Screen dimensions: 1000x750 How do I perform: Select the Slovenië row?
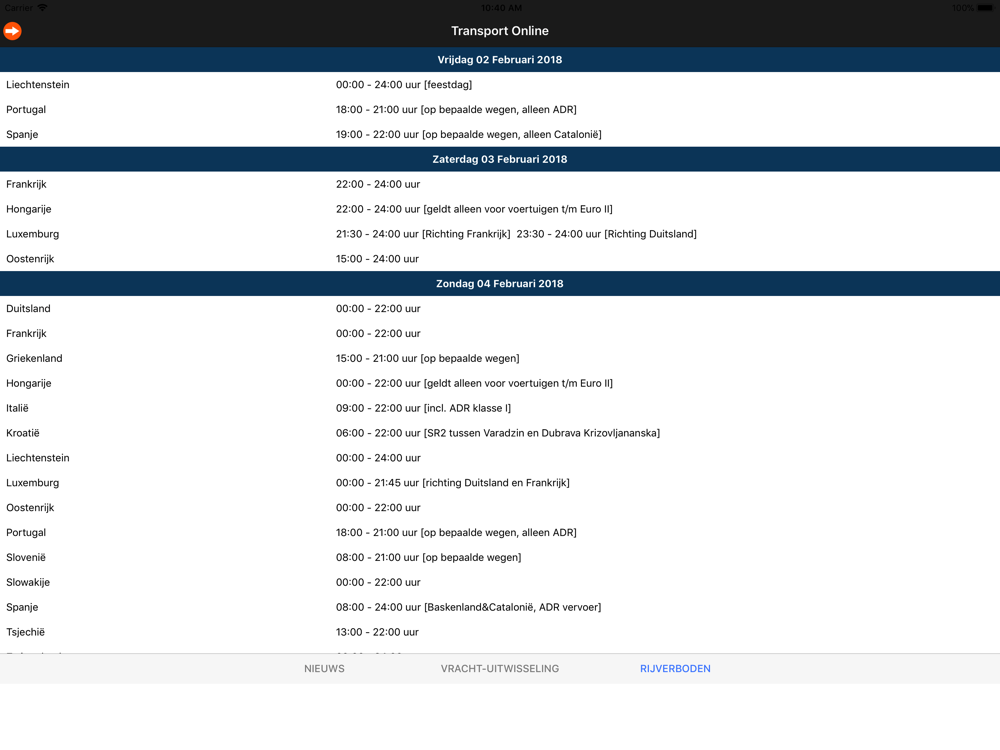click(500, 557)
